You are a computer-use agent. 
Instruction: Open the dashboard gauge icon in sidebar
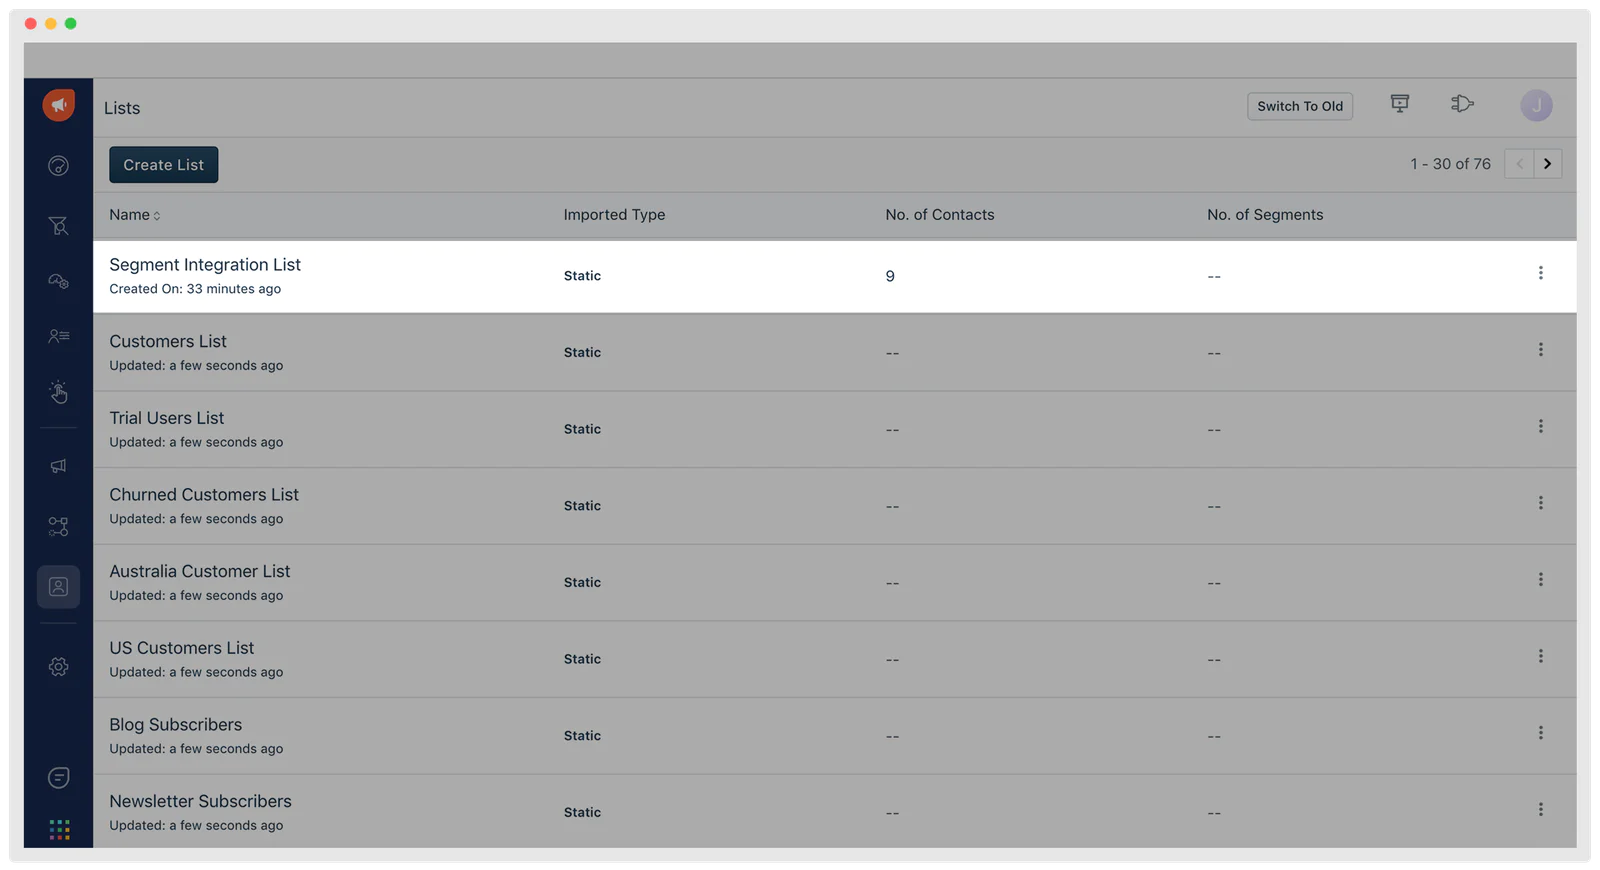pos(59,166)
